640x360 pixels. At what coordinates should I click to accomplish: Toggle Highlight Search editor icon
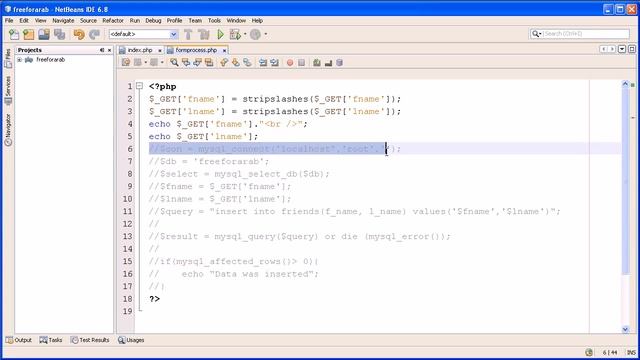[x=209, y=62]
